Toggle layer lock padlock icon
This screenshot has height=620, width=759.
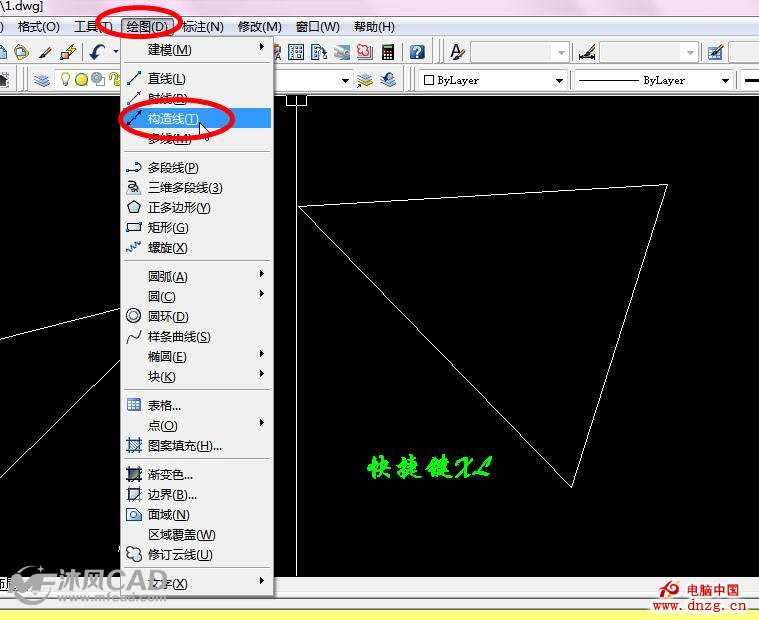point(115,79)
